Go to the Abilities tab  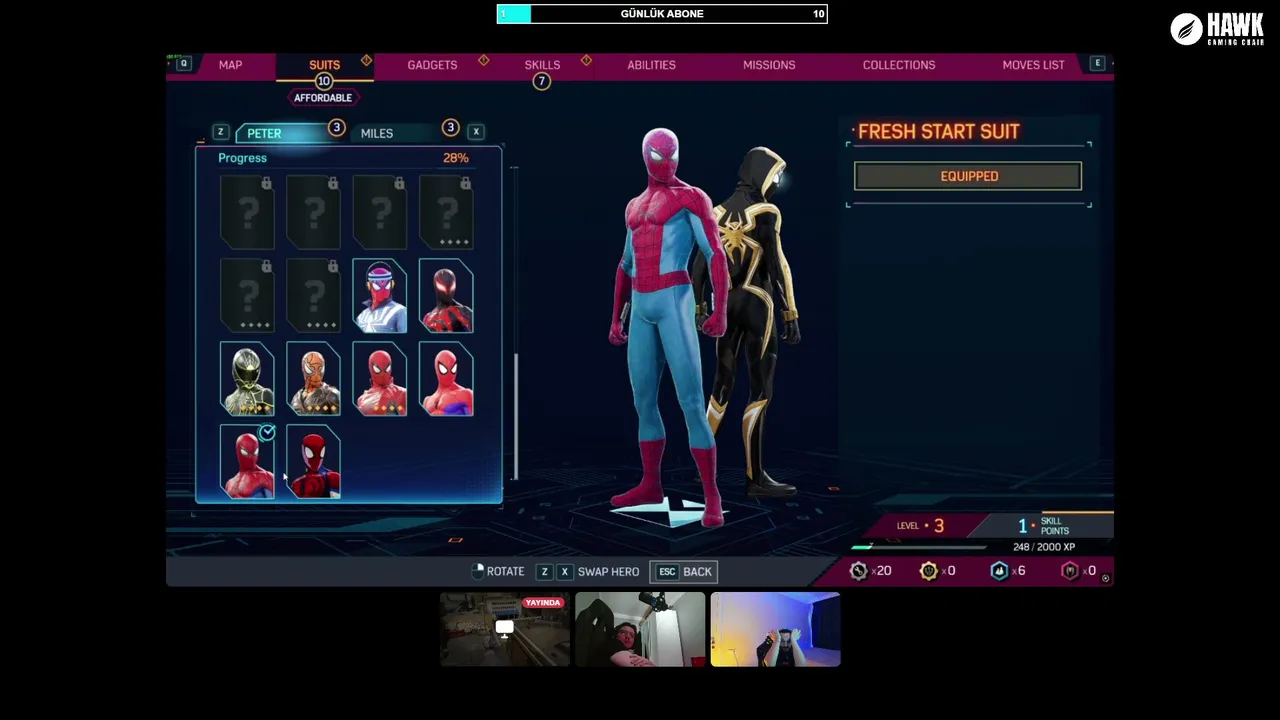[x=651, y=65]
